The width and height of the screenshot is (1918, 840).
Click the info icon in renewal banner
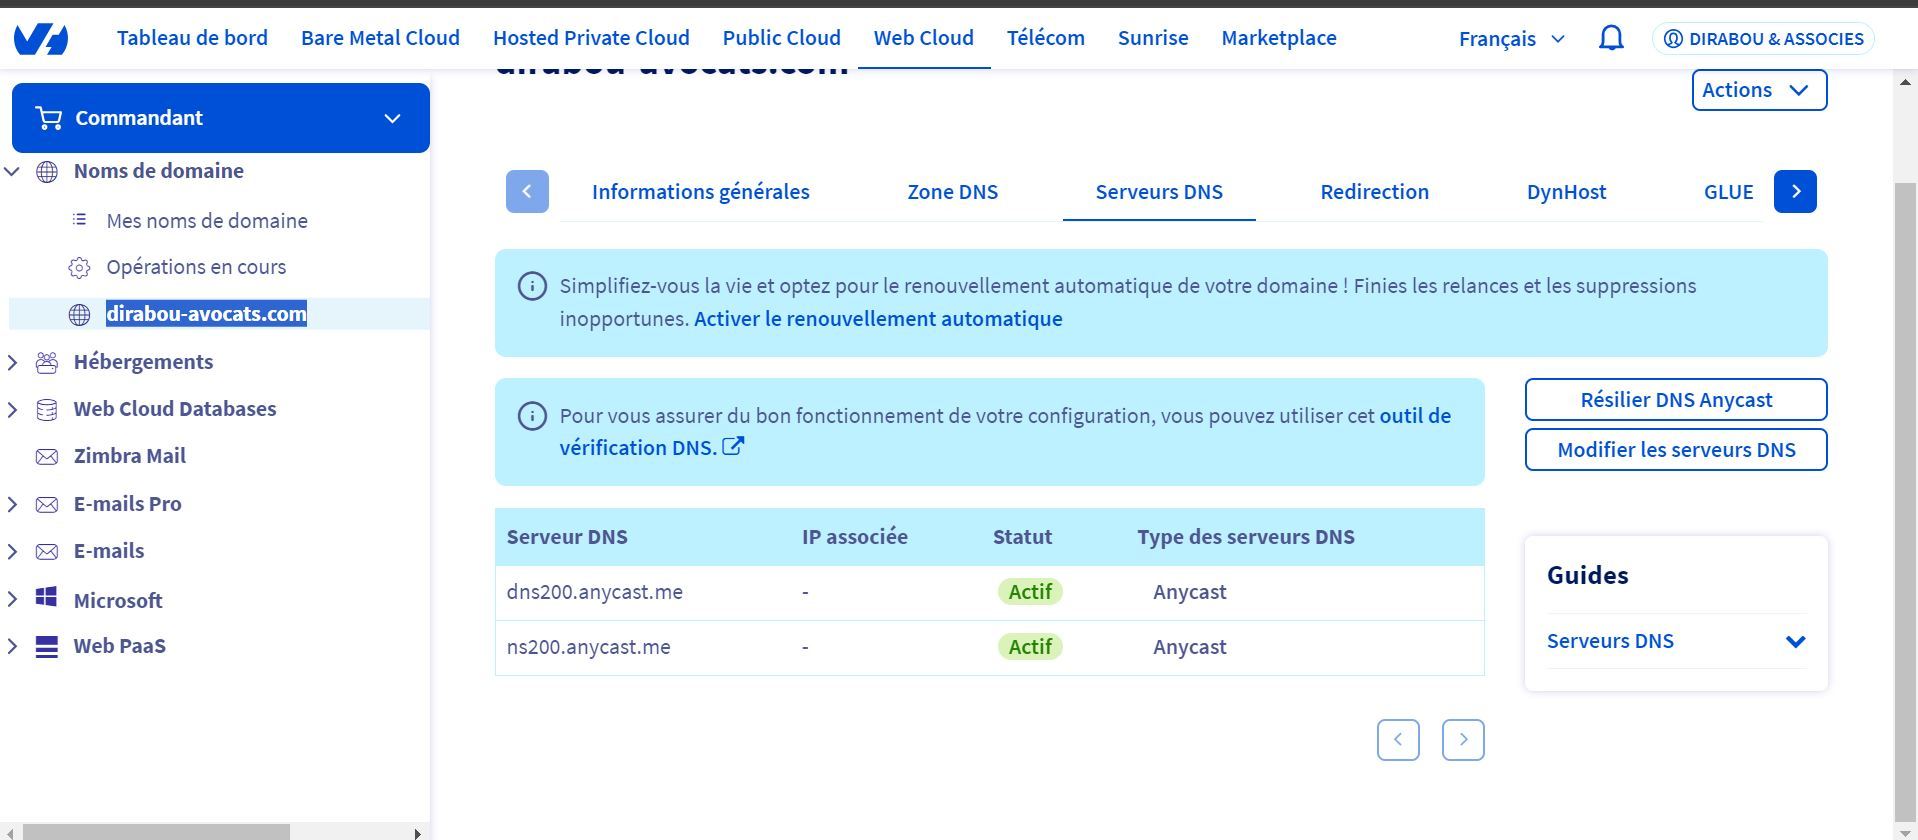point(532,286)
